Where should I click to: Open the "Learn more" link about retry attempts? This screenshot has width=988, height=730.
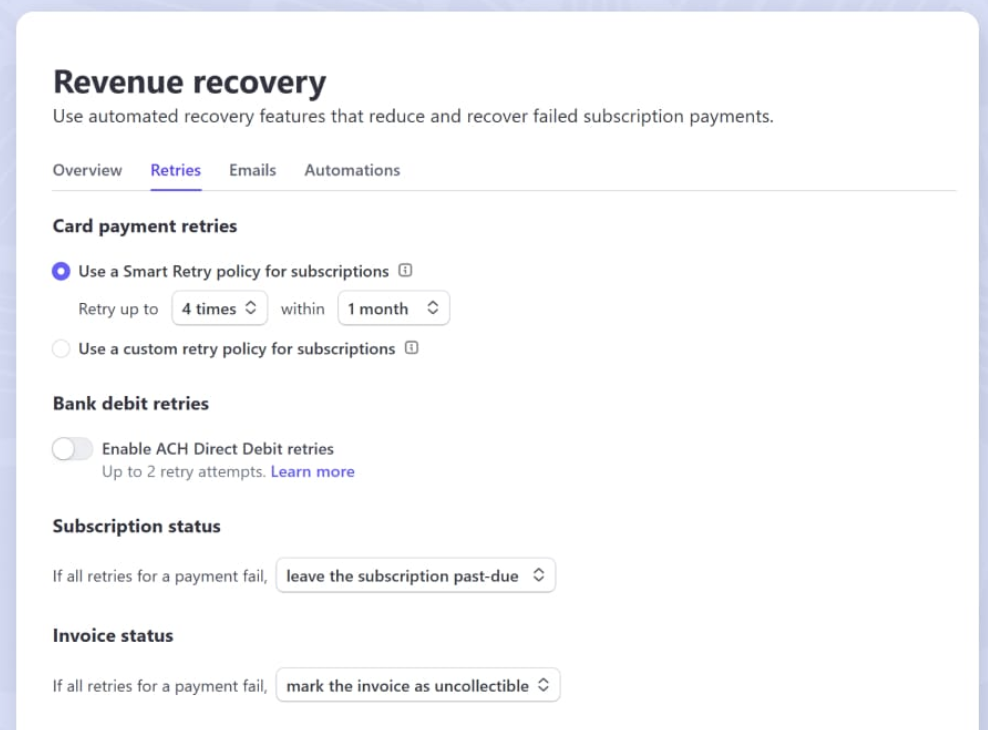click(x=312, y=471)
